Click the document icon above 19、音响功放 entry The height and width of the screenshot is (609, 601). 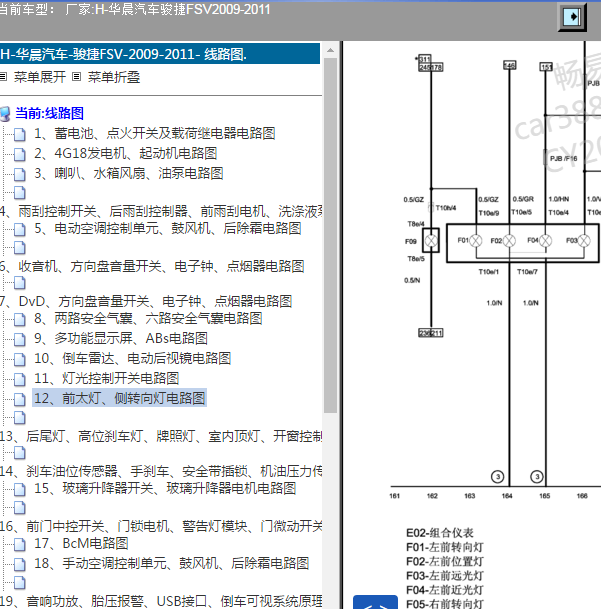pyautogui.click(x=20, y=583)
